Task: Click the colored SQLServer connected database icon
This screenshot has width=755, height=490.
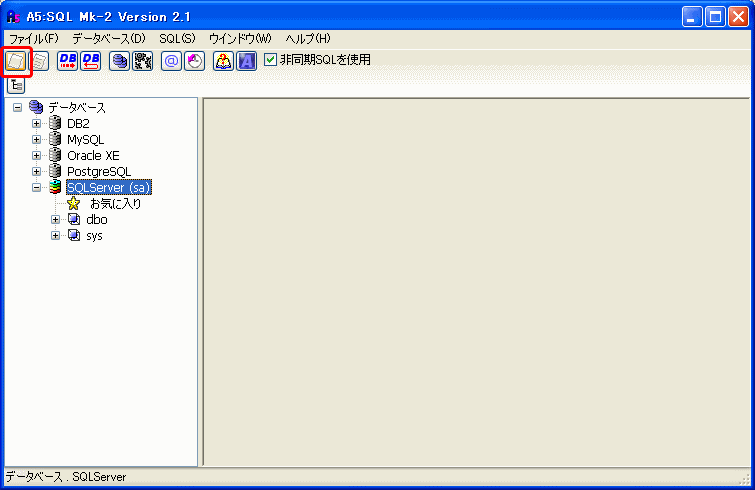Action: (55, 187)
